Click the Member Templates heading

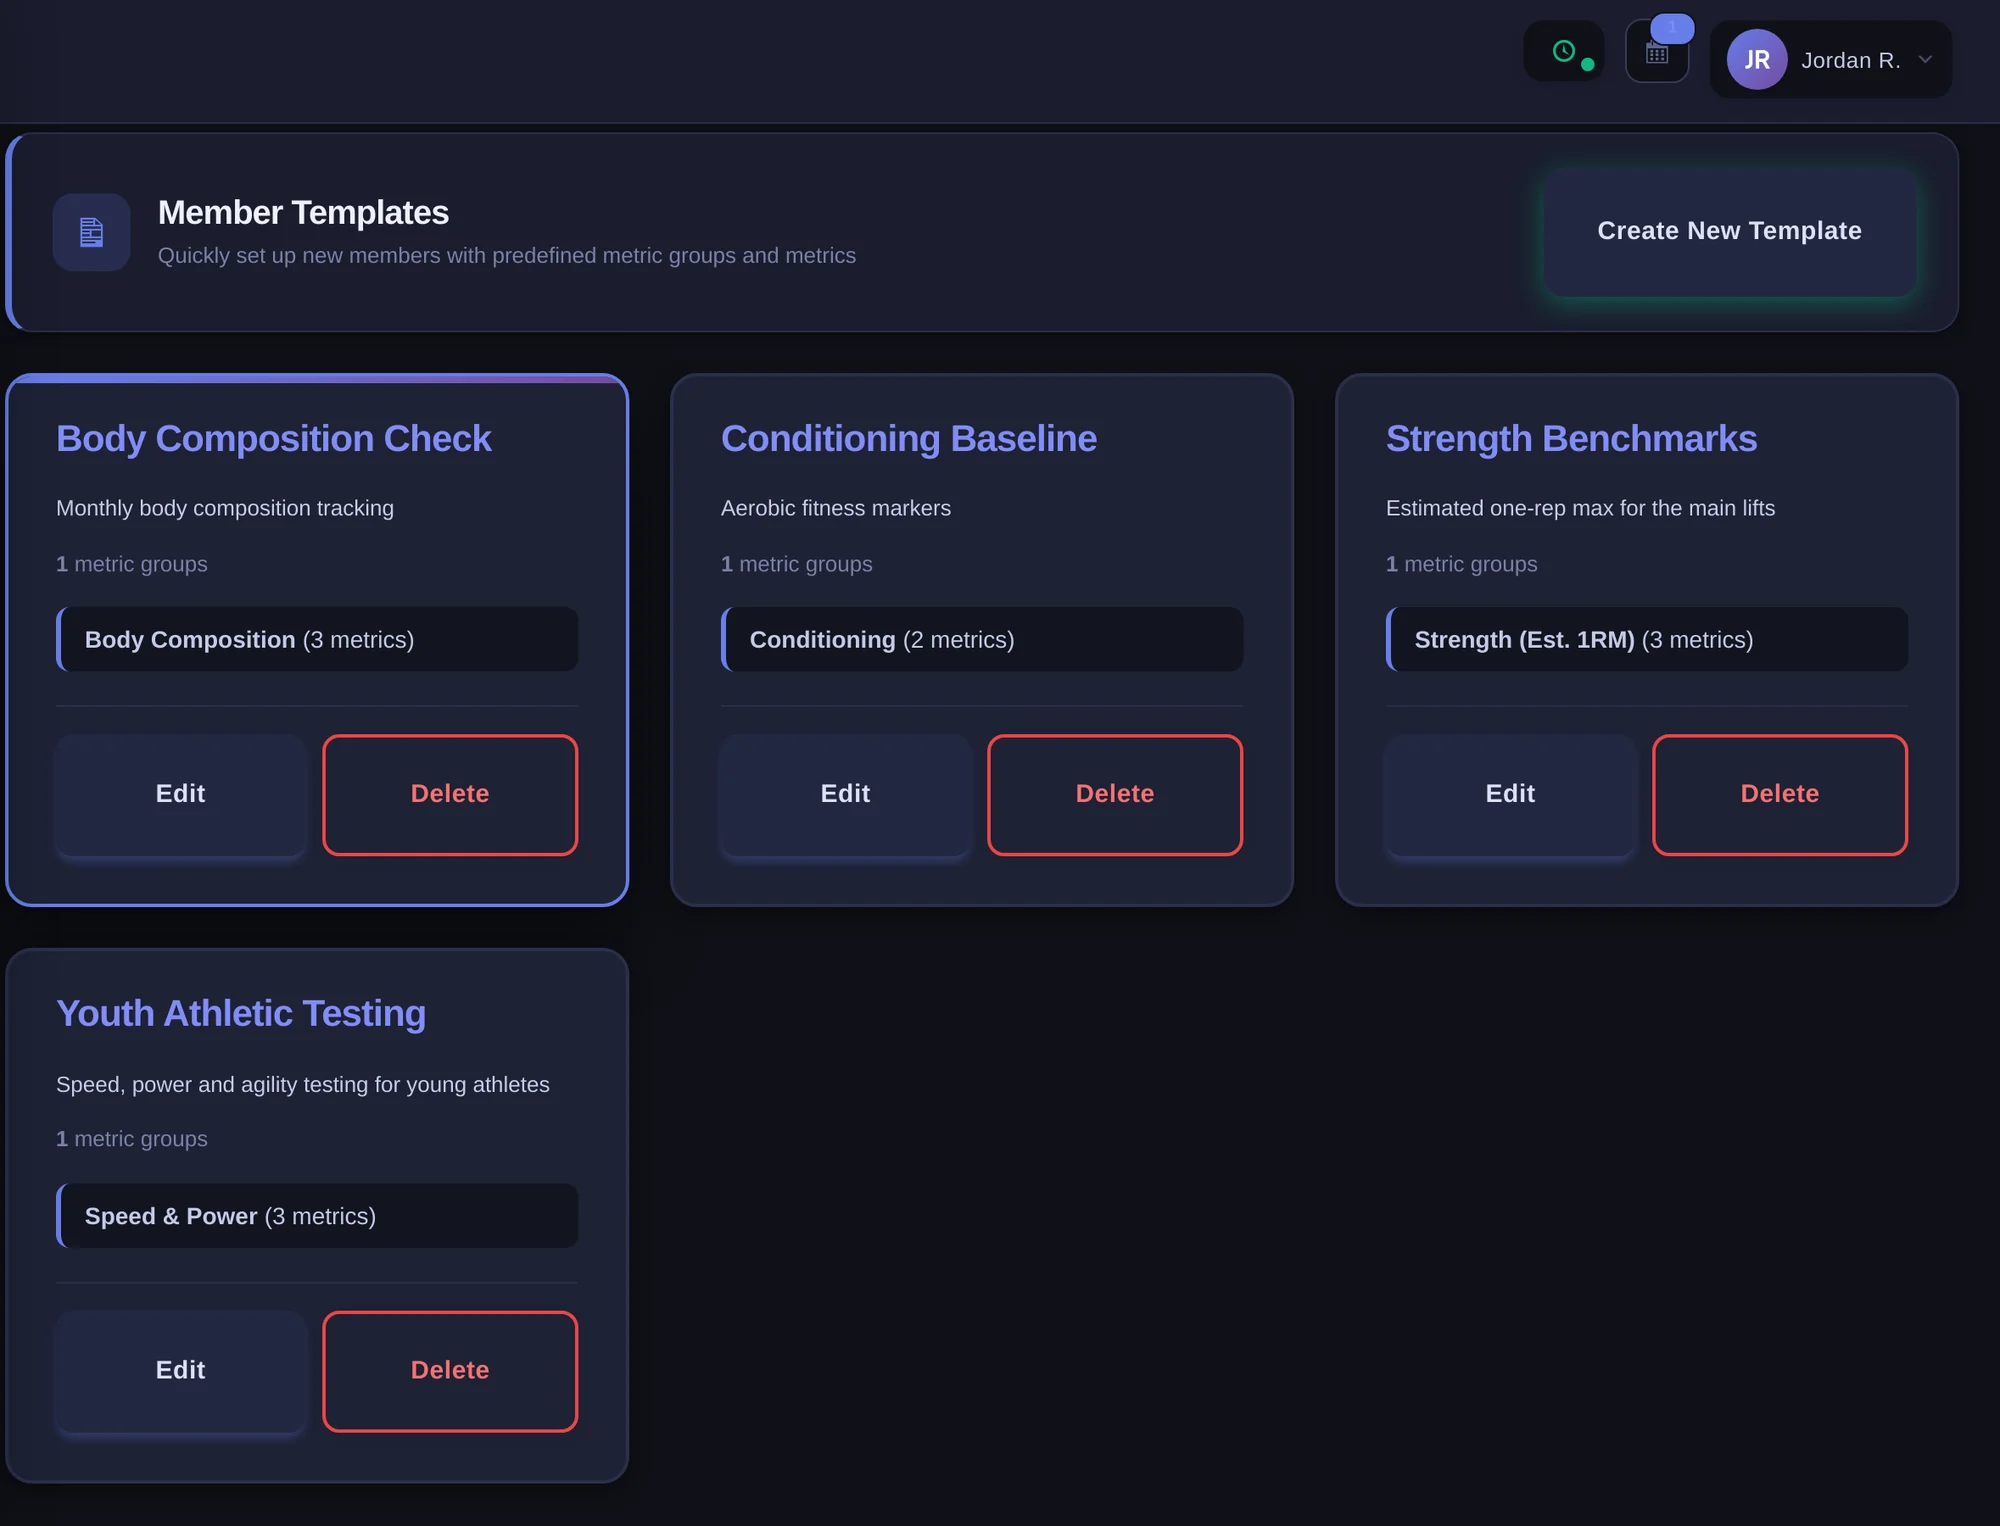[303, 213]
